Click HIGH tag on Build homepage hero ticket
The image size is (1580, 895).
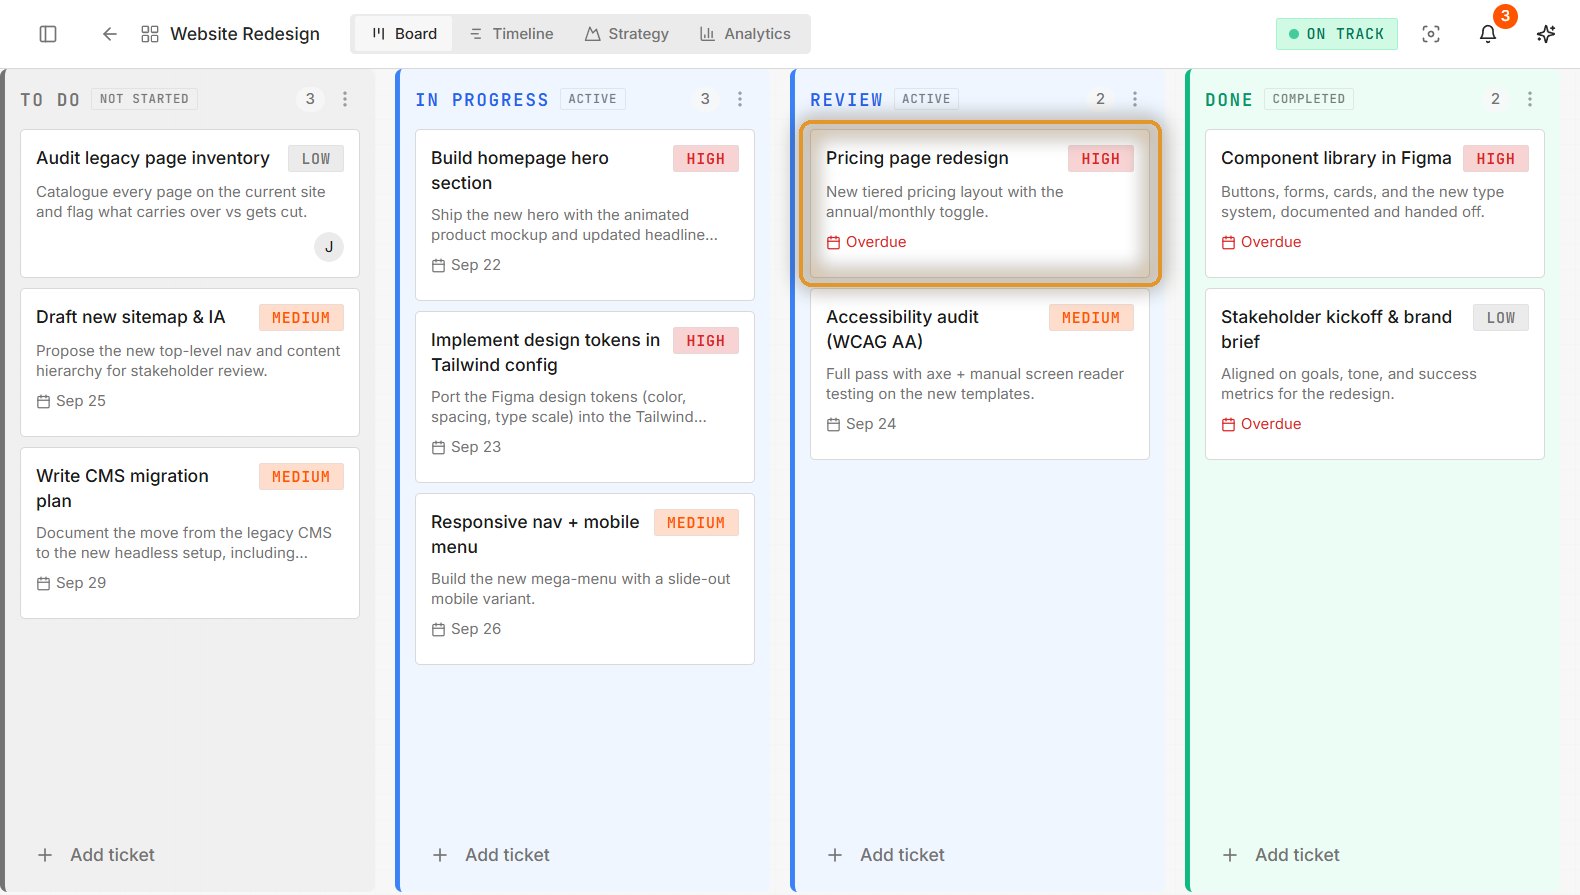[706, 159]
